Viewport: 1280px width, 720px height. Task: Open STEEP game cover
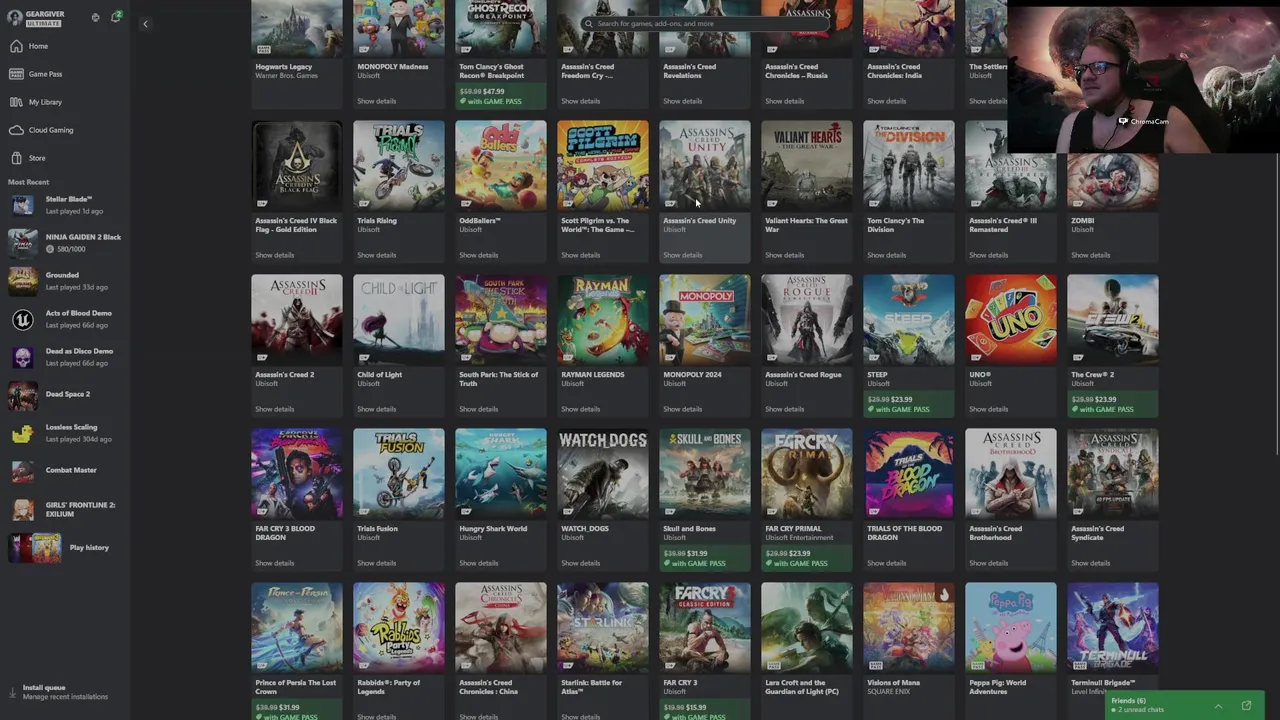tap(909, 320)
